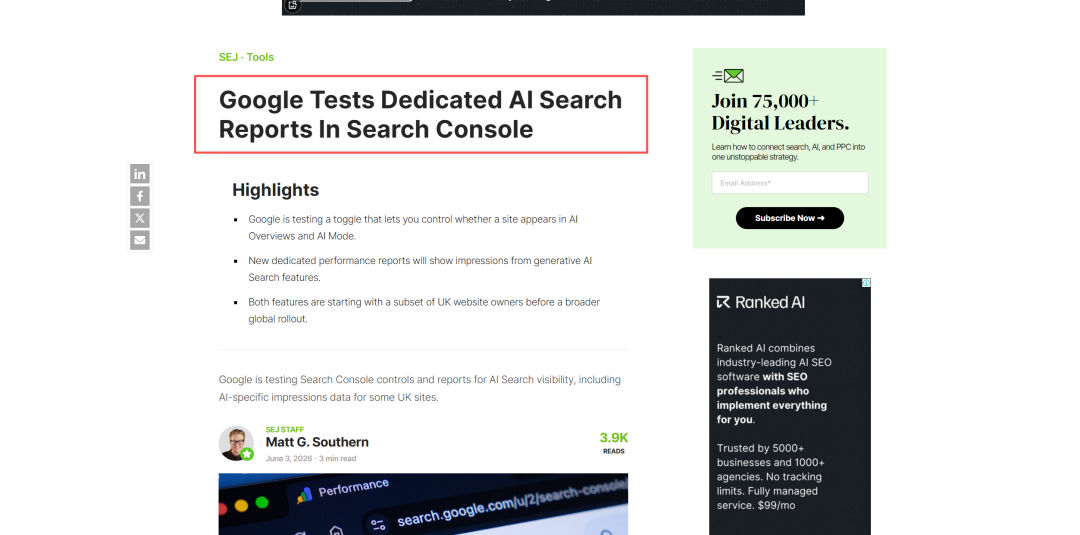Click the '3.9K READS' count

614,443
